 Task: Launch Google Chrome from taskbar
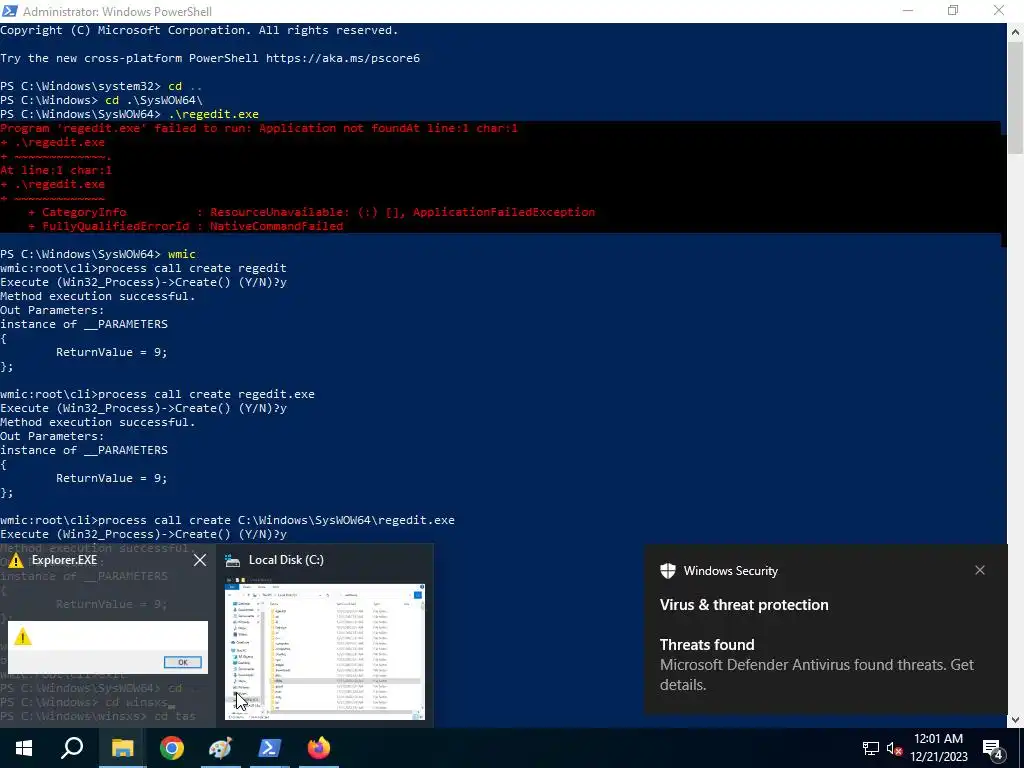click(x=172, y=748)
